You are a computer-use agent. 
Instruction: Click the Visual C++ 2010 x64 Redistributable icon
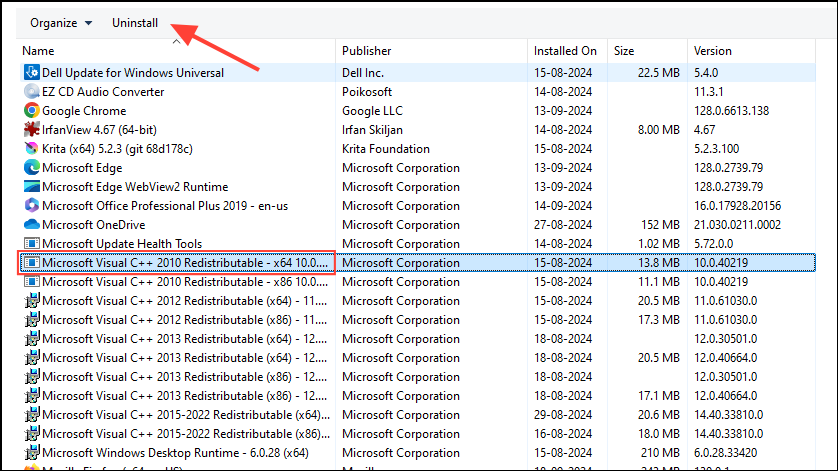point(32,262)
